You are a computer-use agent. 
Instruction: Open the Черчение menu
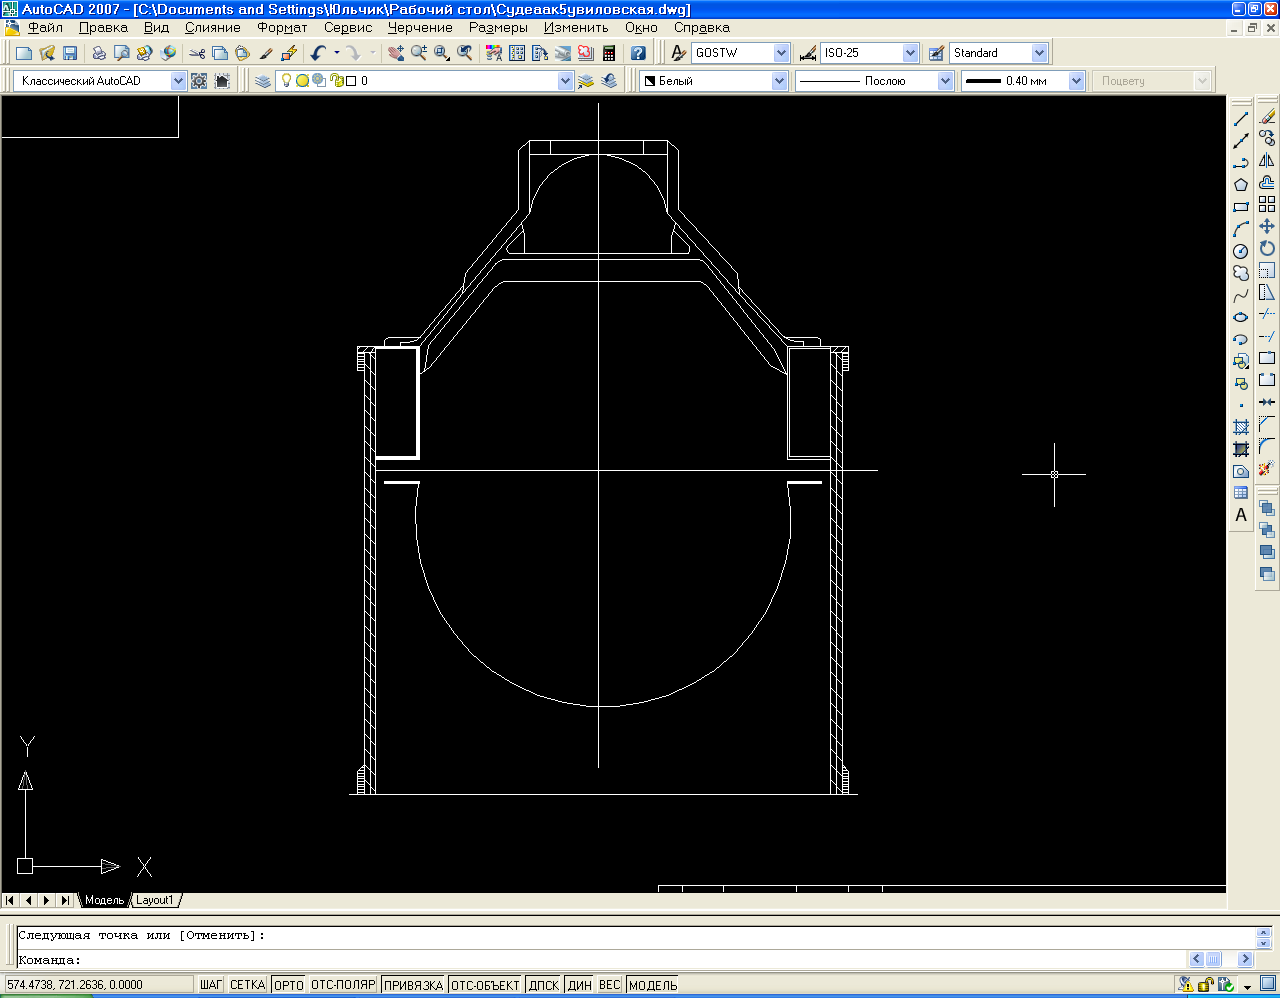pyautogui.click(x=420, y=28)
